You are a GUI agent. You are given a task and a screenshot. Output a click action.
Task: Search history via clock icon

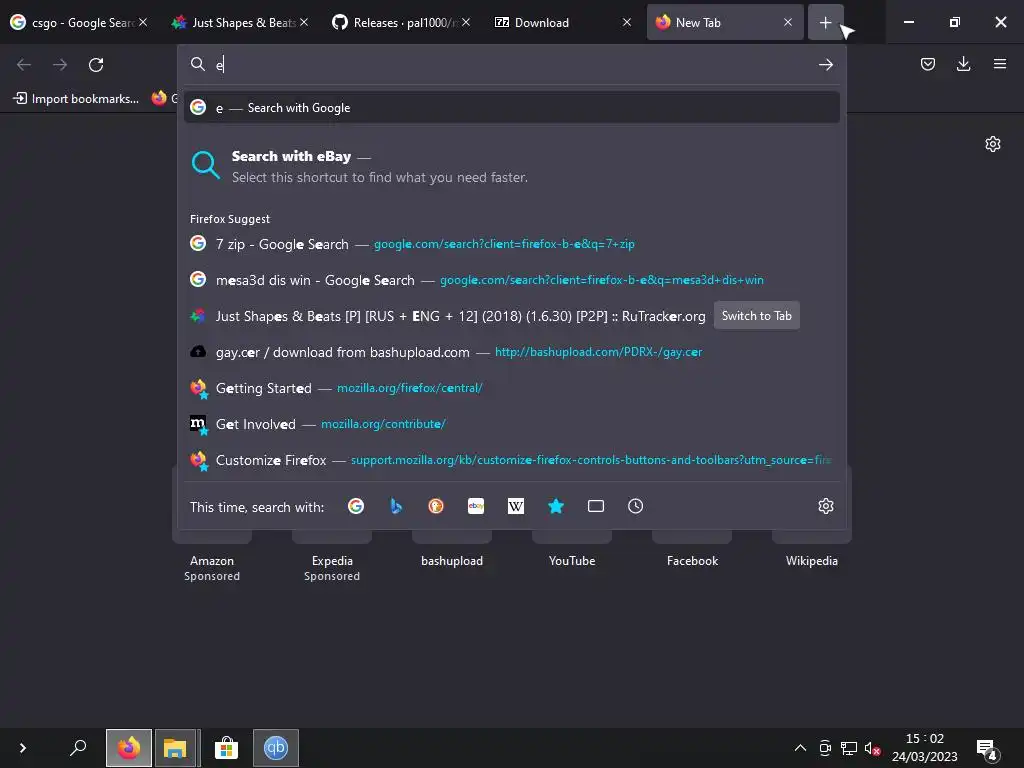tap(635, 506)
